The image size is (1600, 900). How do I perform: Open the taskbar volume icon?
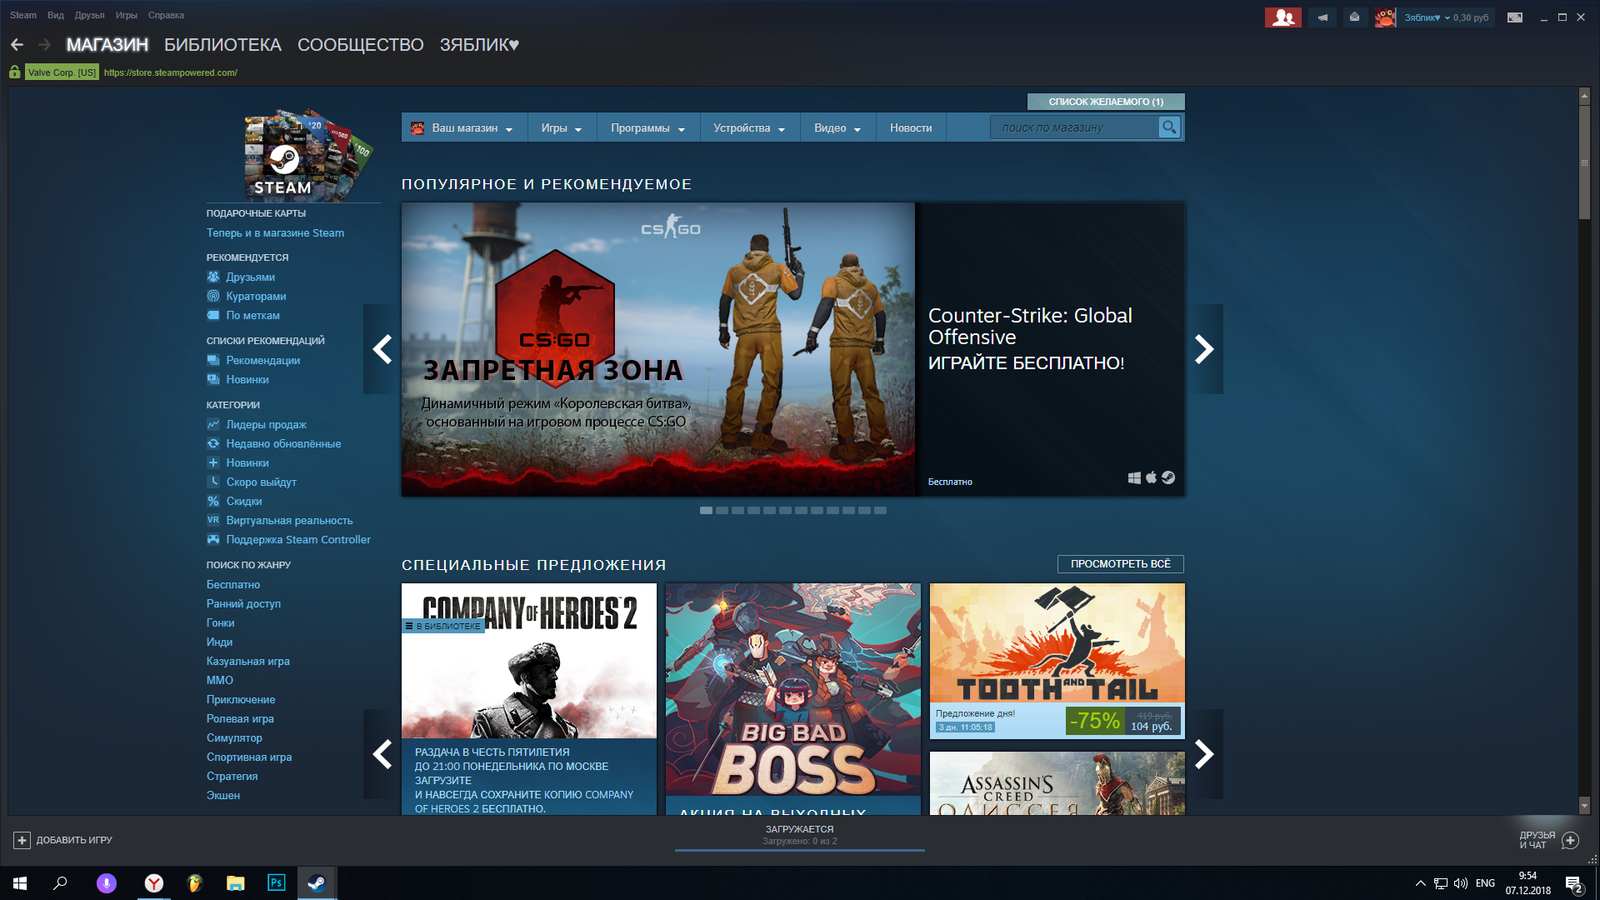1460,883
